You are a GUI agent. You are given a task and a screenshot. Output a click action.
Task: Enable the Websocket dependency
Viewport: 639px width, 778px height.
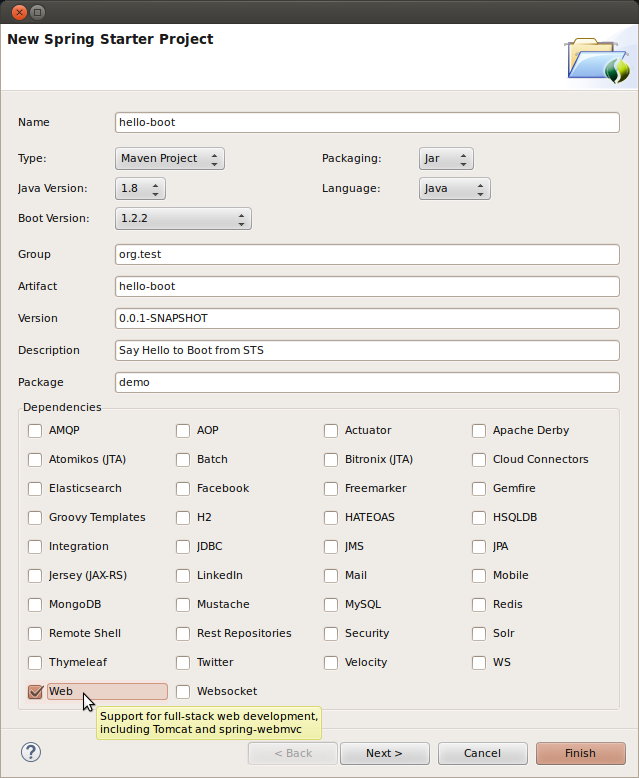[183, 692]
